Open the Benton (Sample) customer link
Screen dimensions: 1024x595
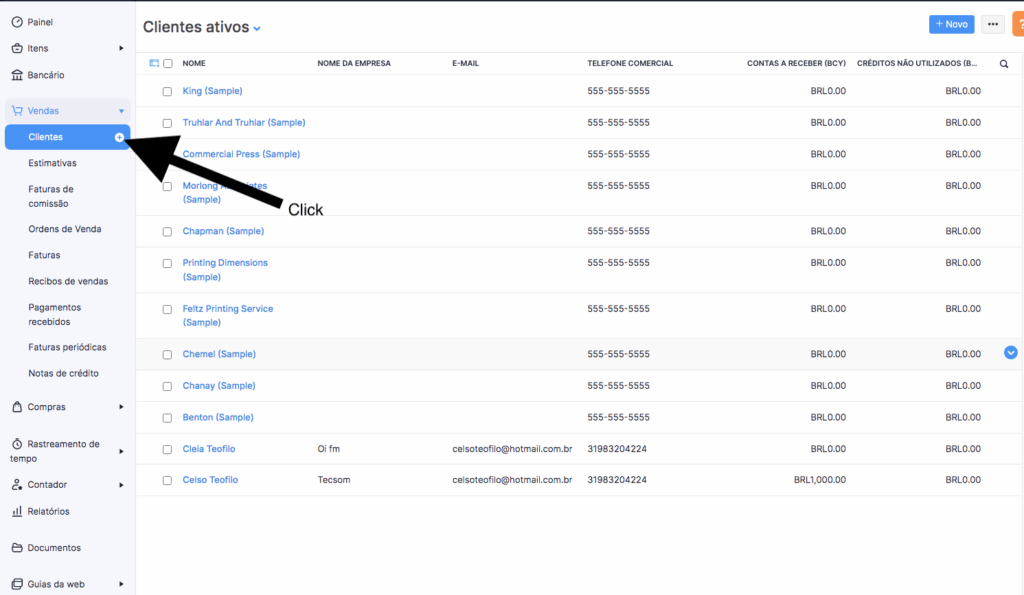(x=217, y=417)
